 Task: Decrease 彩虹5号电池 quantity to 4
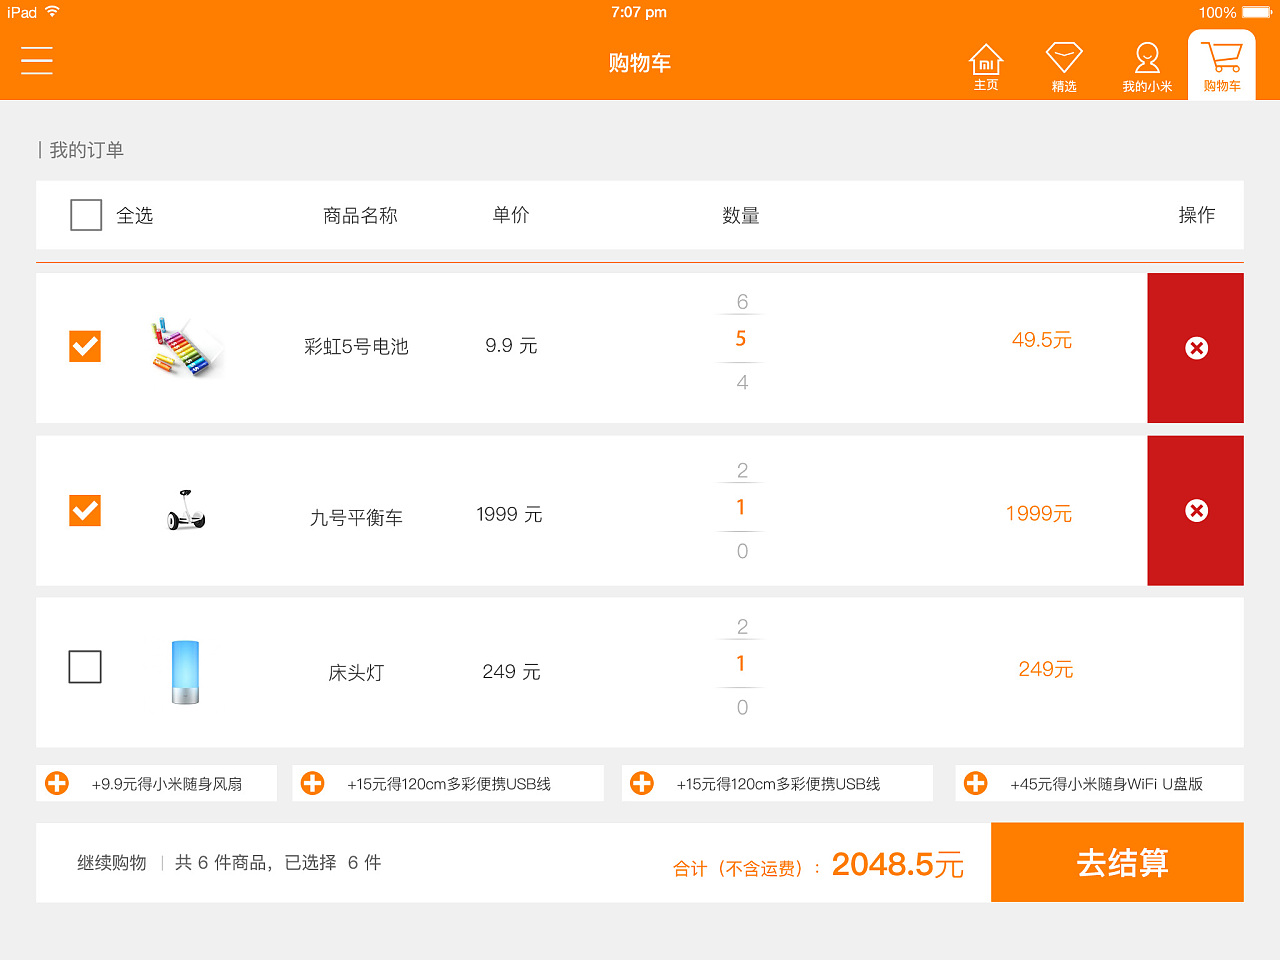[742, 382]
